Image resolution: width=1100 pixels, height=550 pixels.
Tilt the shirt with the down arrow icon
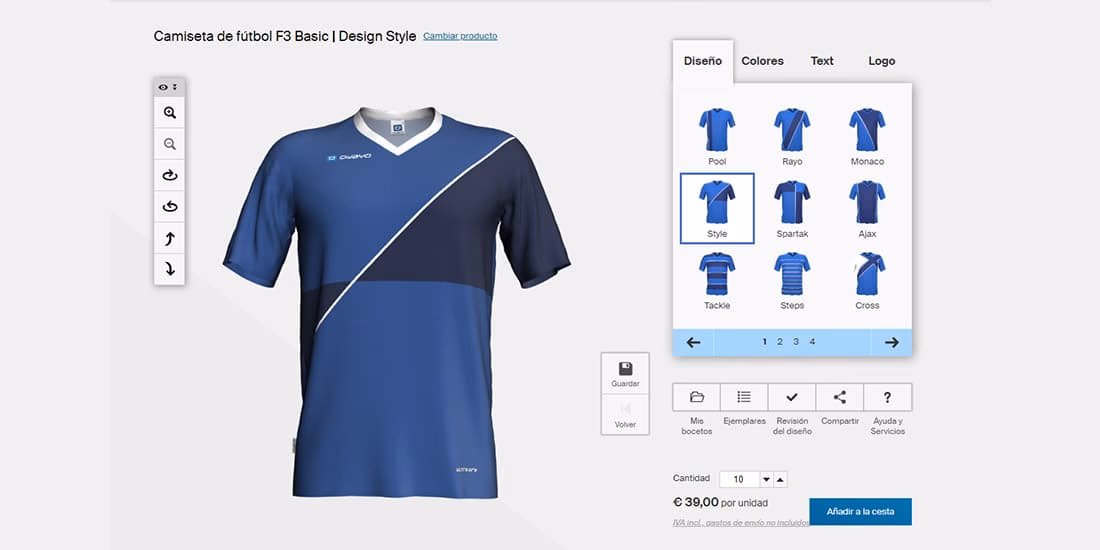click(x=169, y=268)
